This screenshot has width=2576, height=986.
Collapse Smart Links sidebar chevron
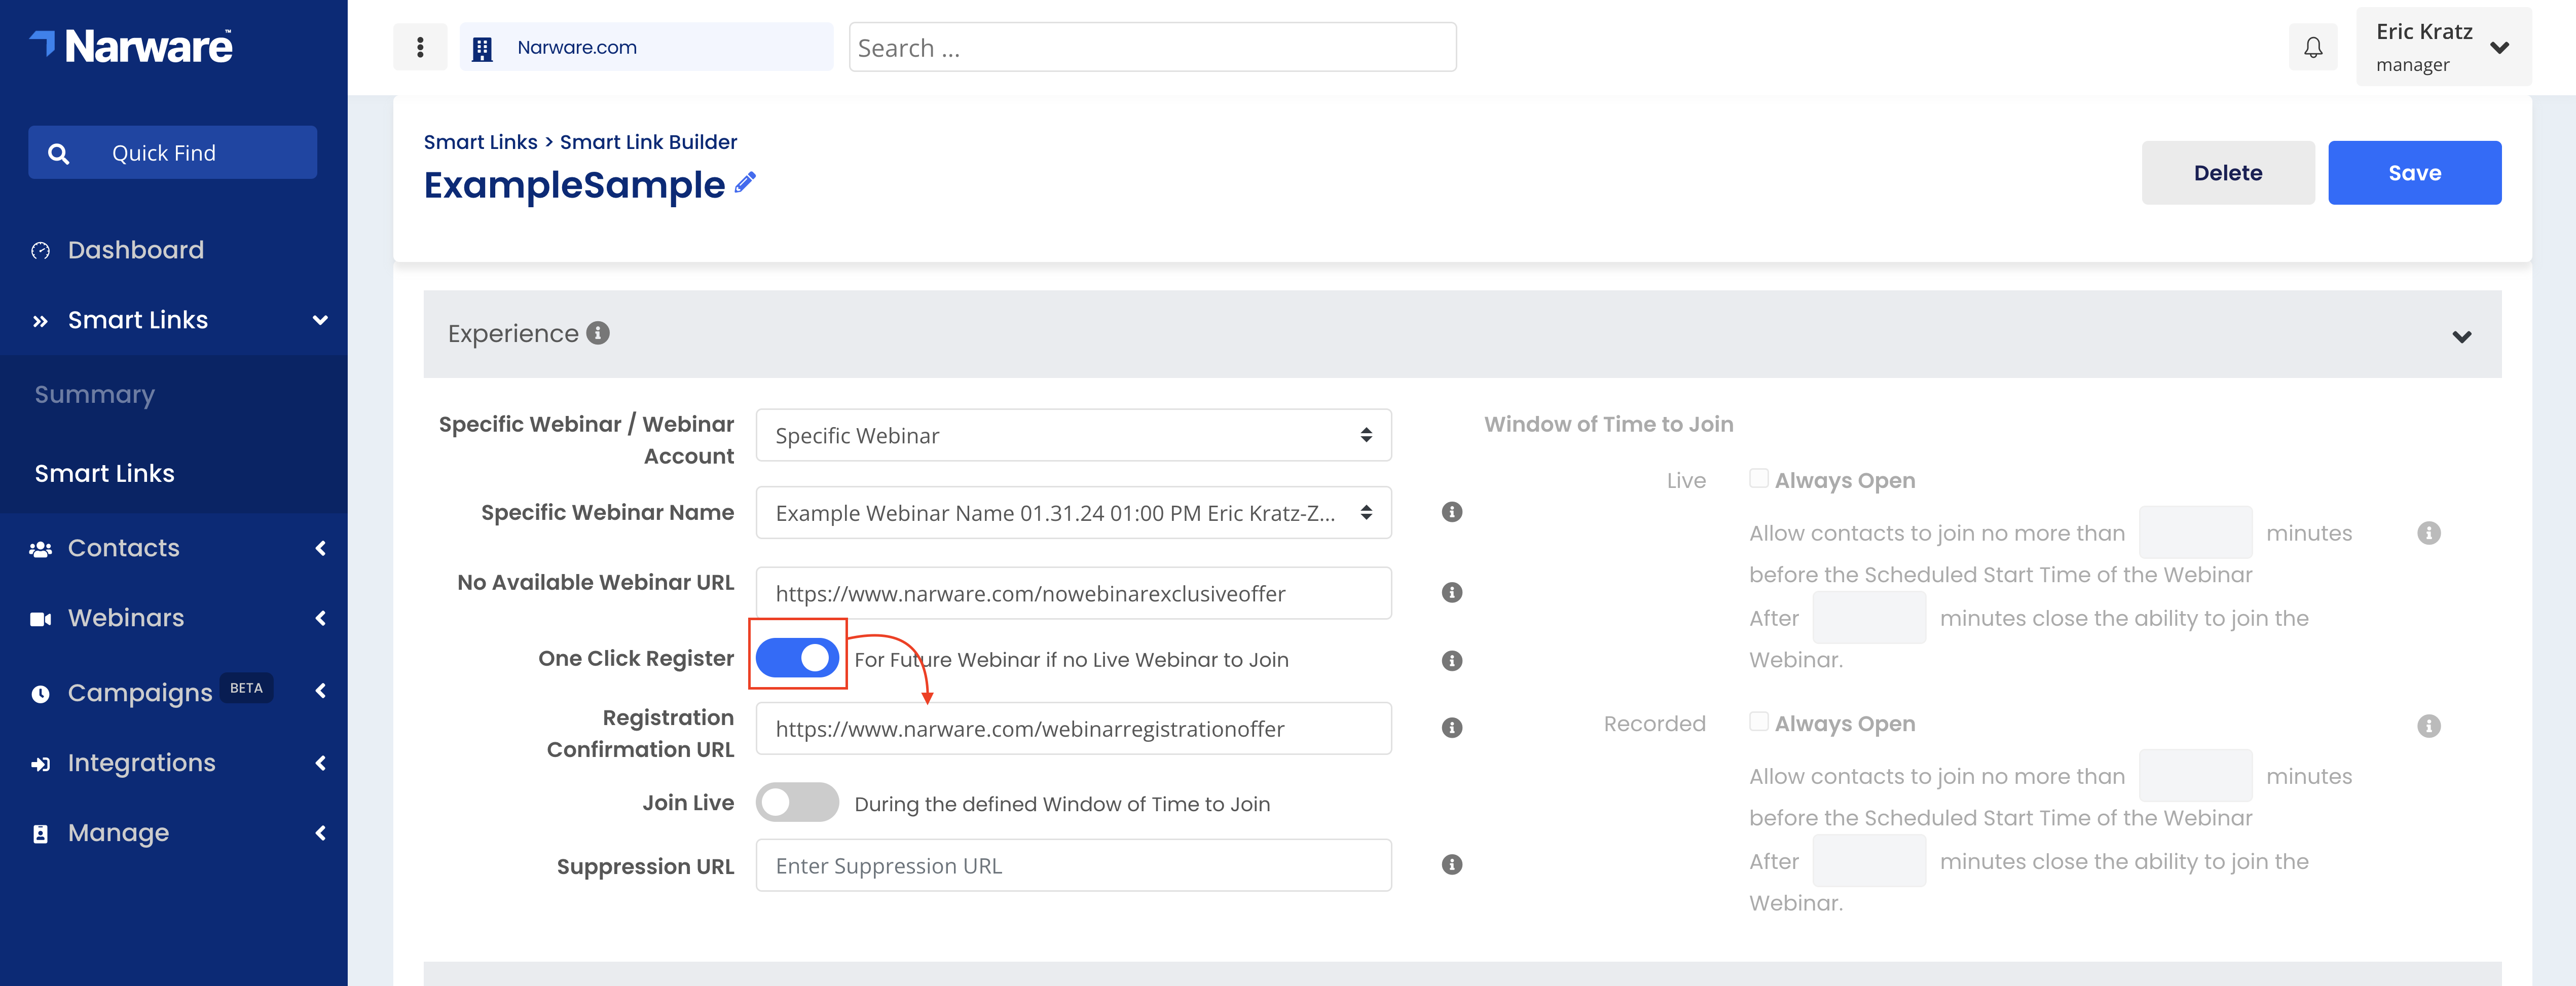[320, 321]
